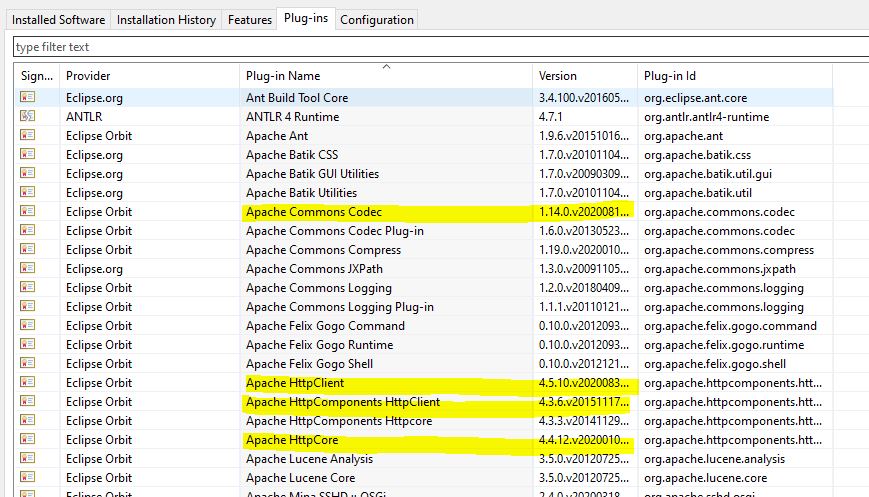Click signed icon for Apache HttpComponents HttpClient
Image resolution: width=869 pixels, height=497 pixels.
28,401
